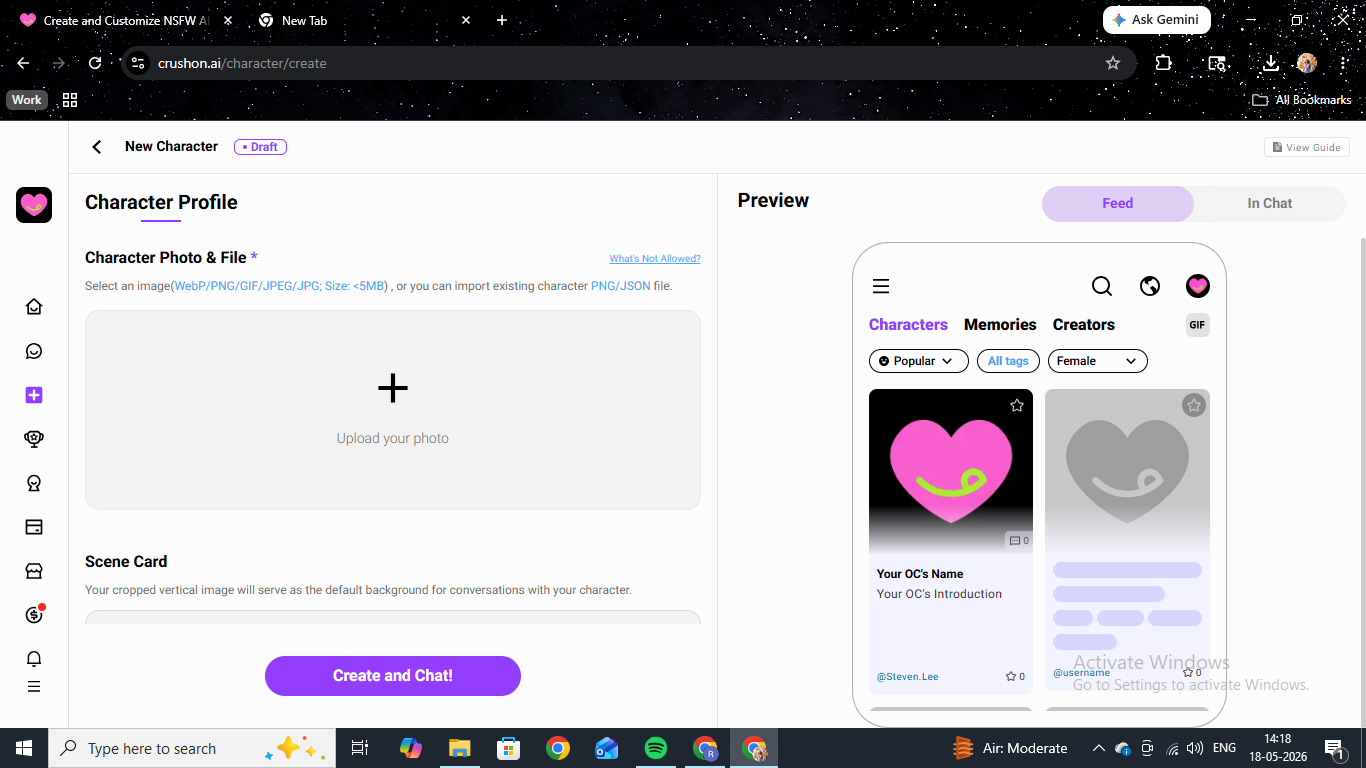View site information icon in address bar
Screen dimensions: 1366x768
coord(139,63)
